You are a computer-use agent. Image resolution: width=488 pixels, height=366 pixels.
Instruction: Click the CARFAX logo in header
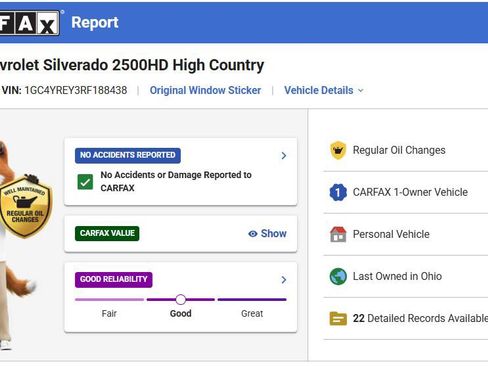pos(29,23)
